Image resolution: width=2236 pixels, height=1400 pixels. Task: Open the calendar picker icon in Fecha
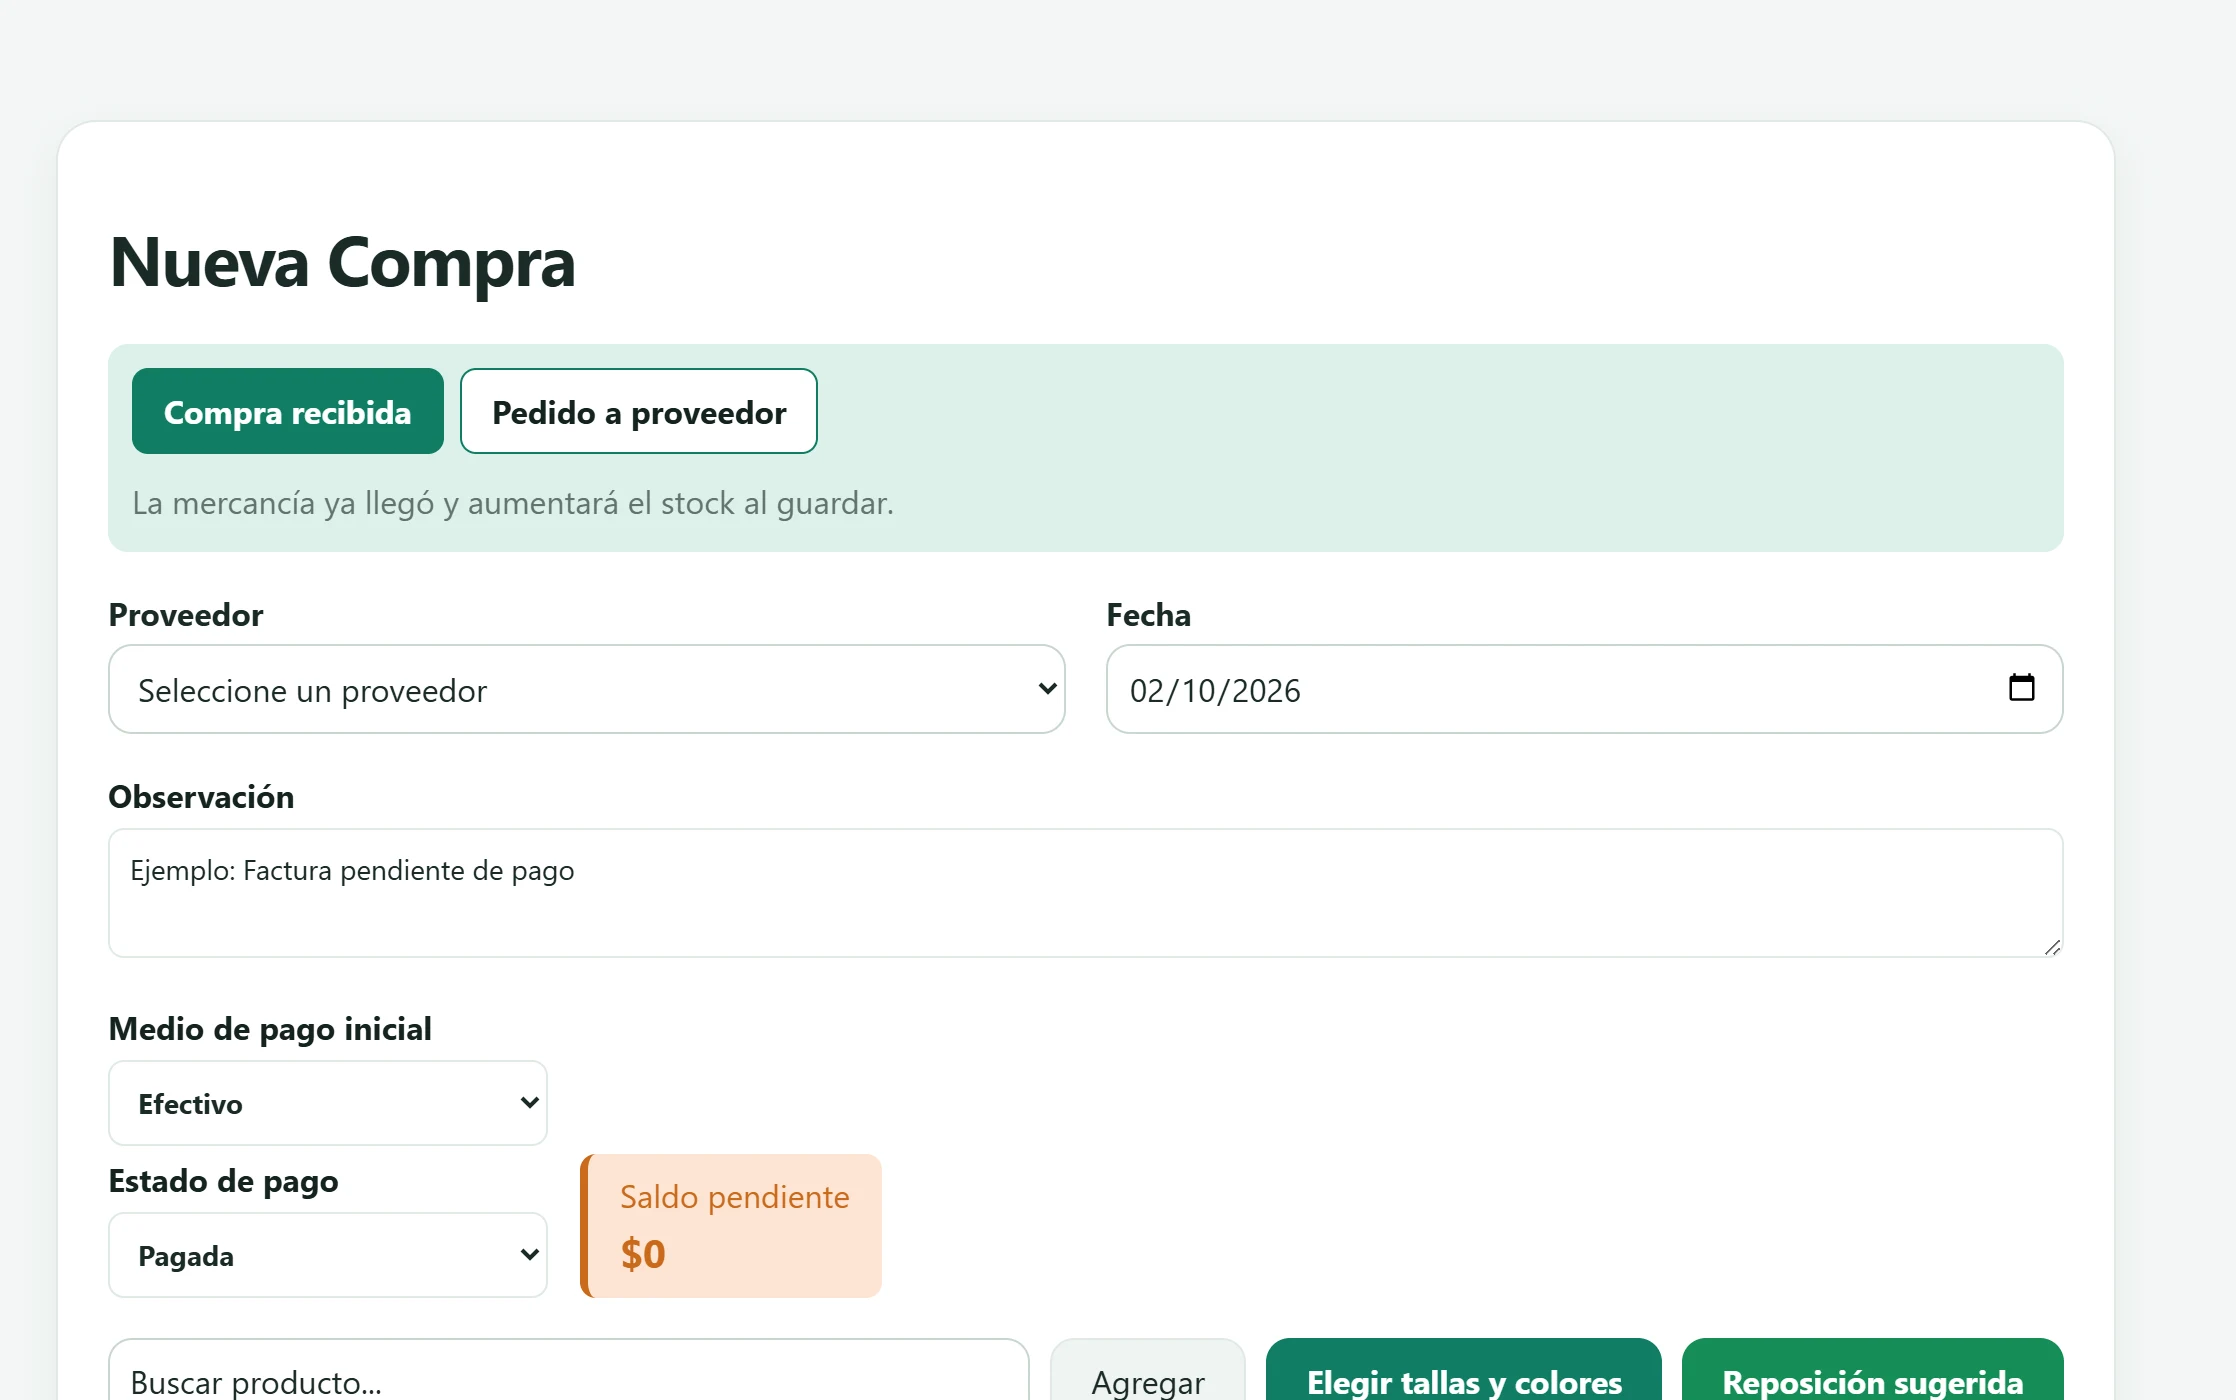click(x=2021, y=688)
